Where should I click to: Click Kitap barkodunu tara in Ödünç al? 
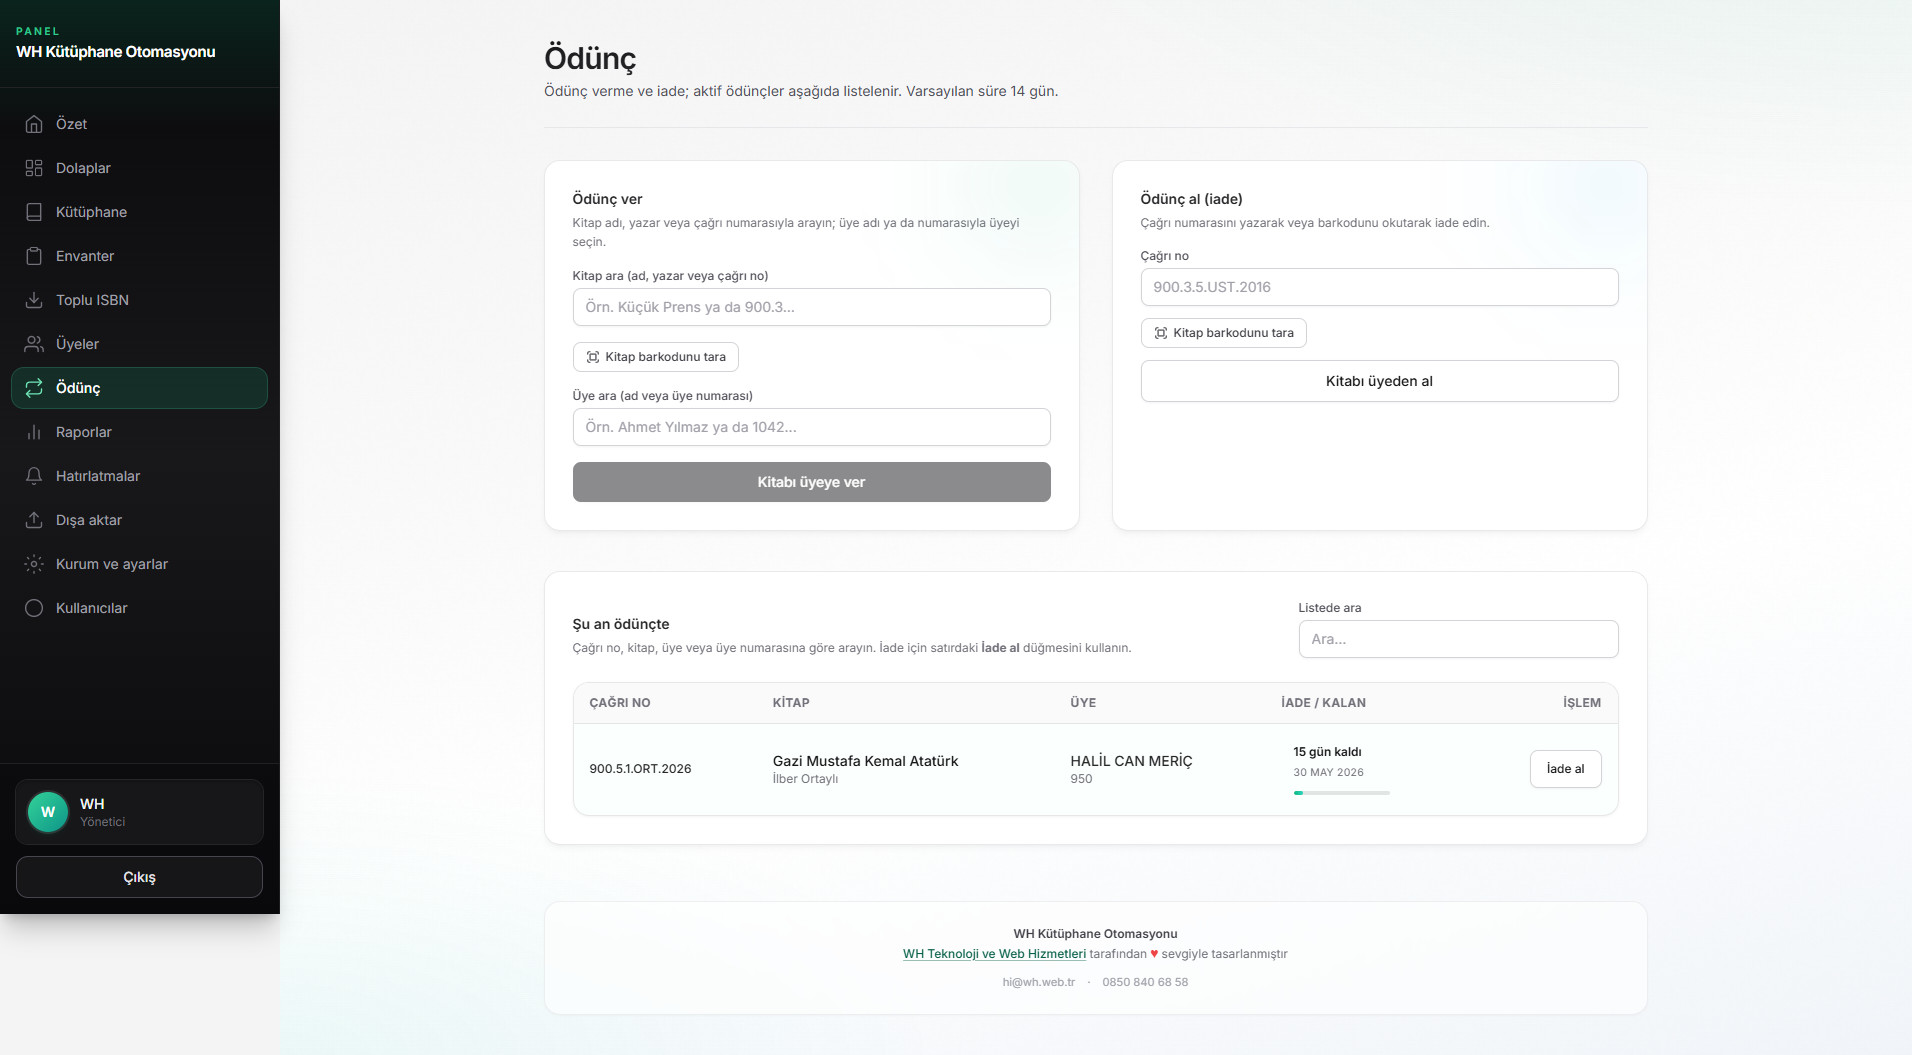pyautogui.click(x=1223, y=333)
